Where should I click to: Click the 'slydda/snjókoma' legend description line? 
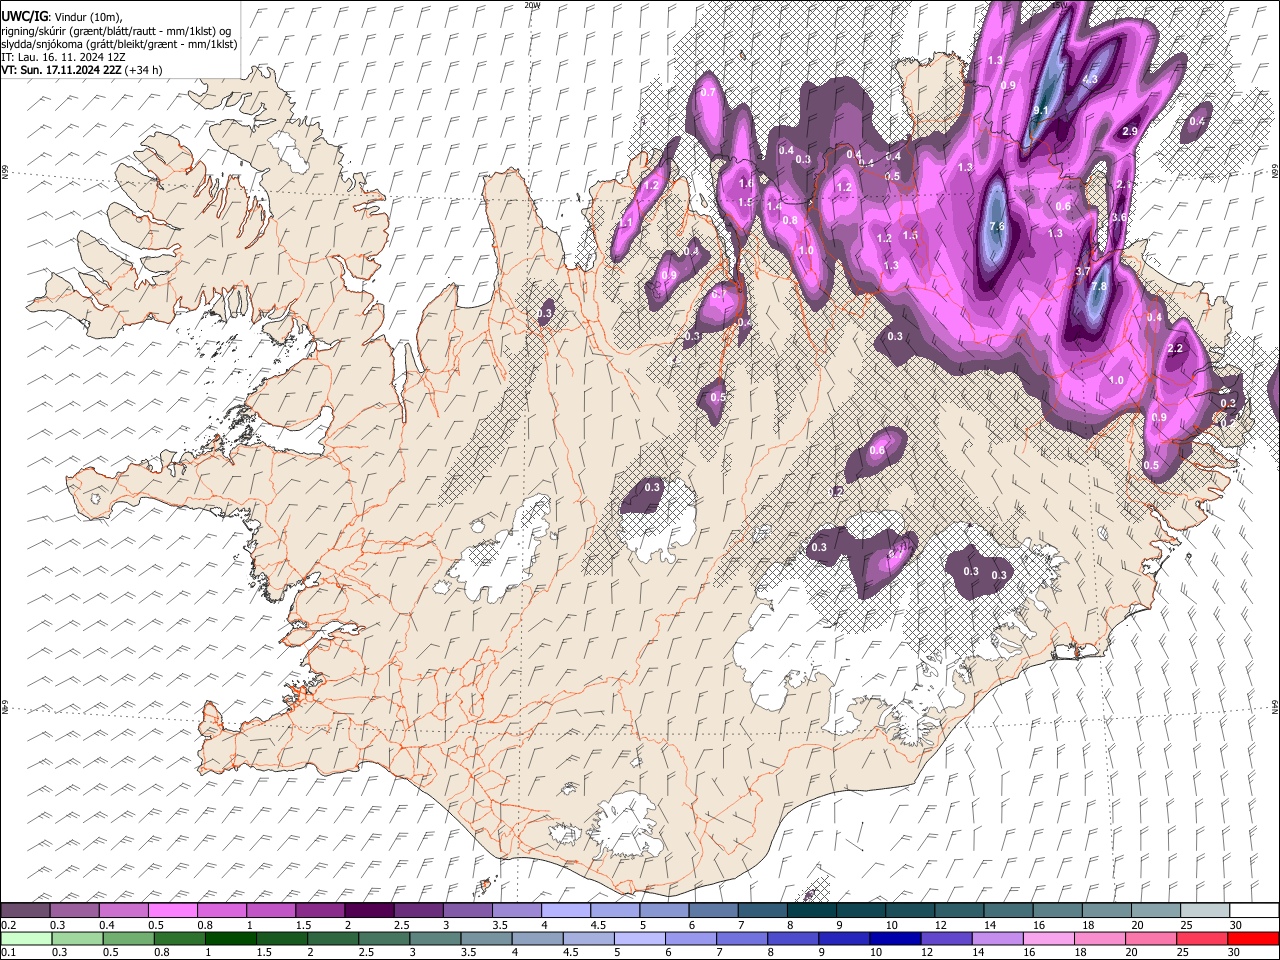click(119, 44)
